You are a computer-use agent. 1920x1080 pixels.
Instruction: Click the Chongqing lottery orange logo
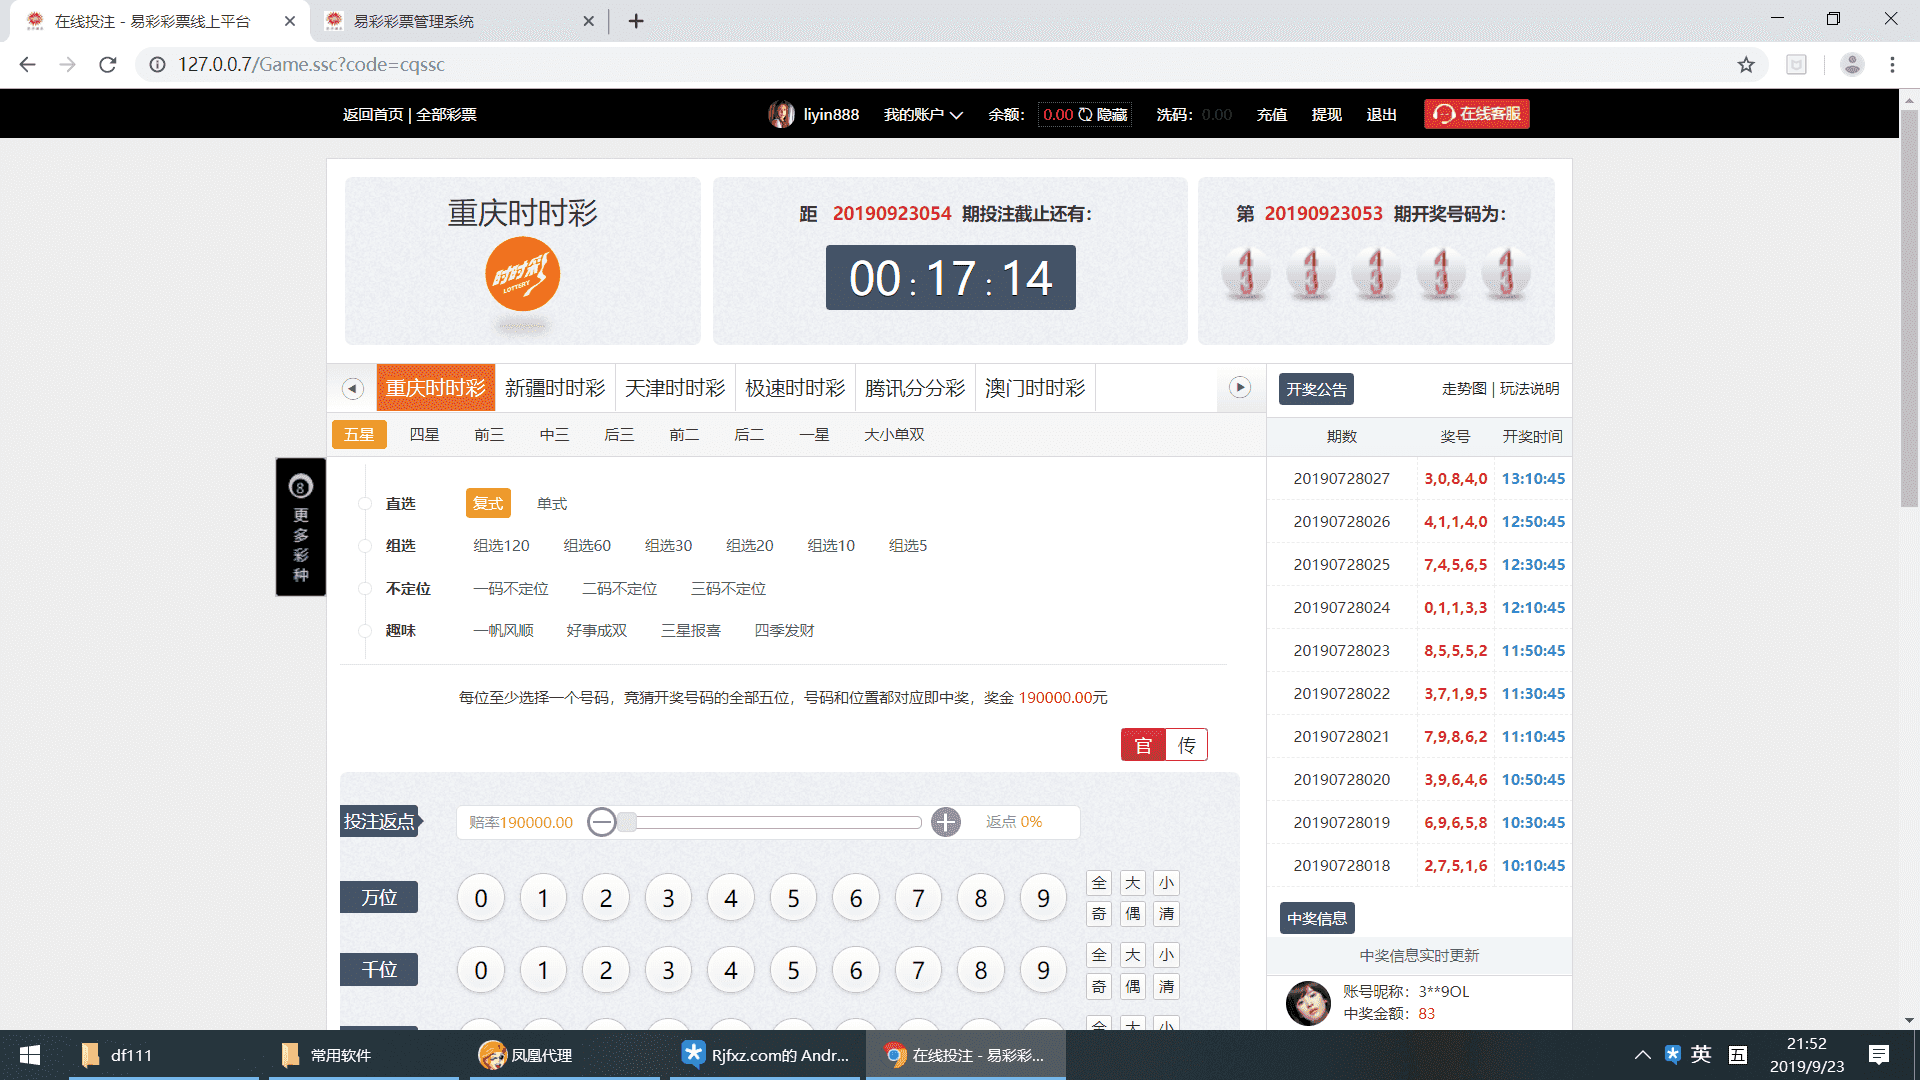(522, 275)
